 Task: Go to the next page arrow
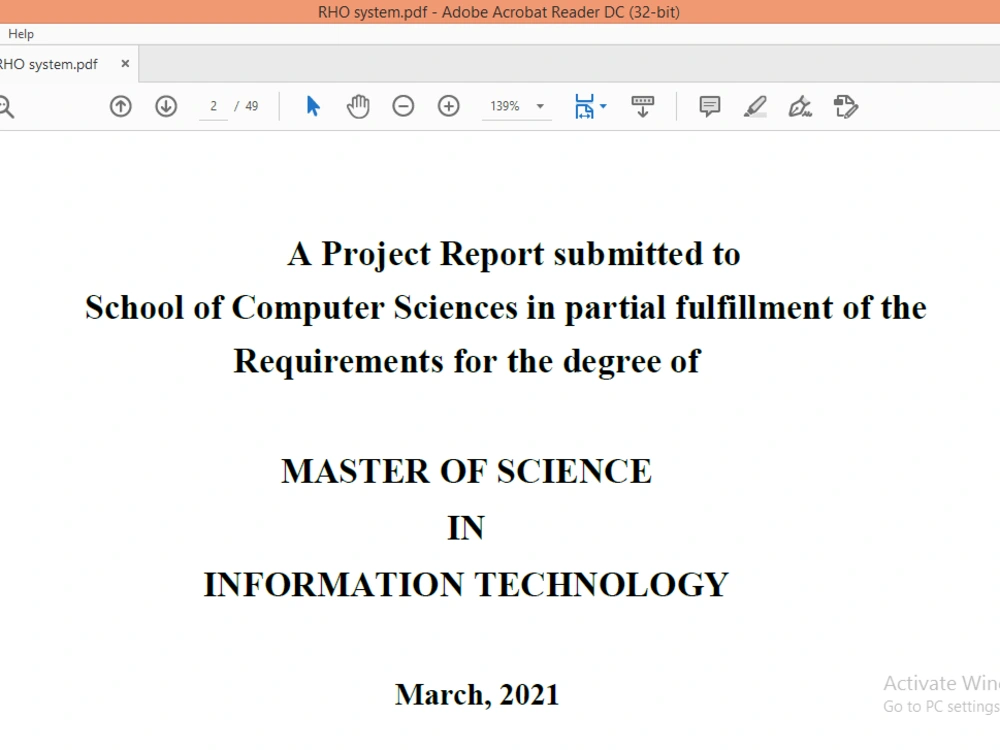click(166, 106)
